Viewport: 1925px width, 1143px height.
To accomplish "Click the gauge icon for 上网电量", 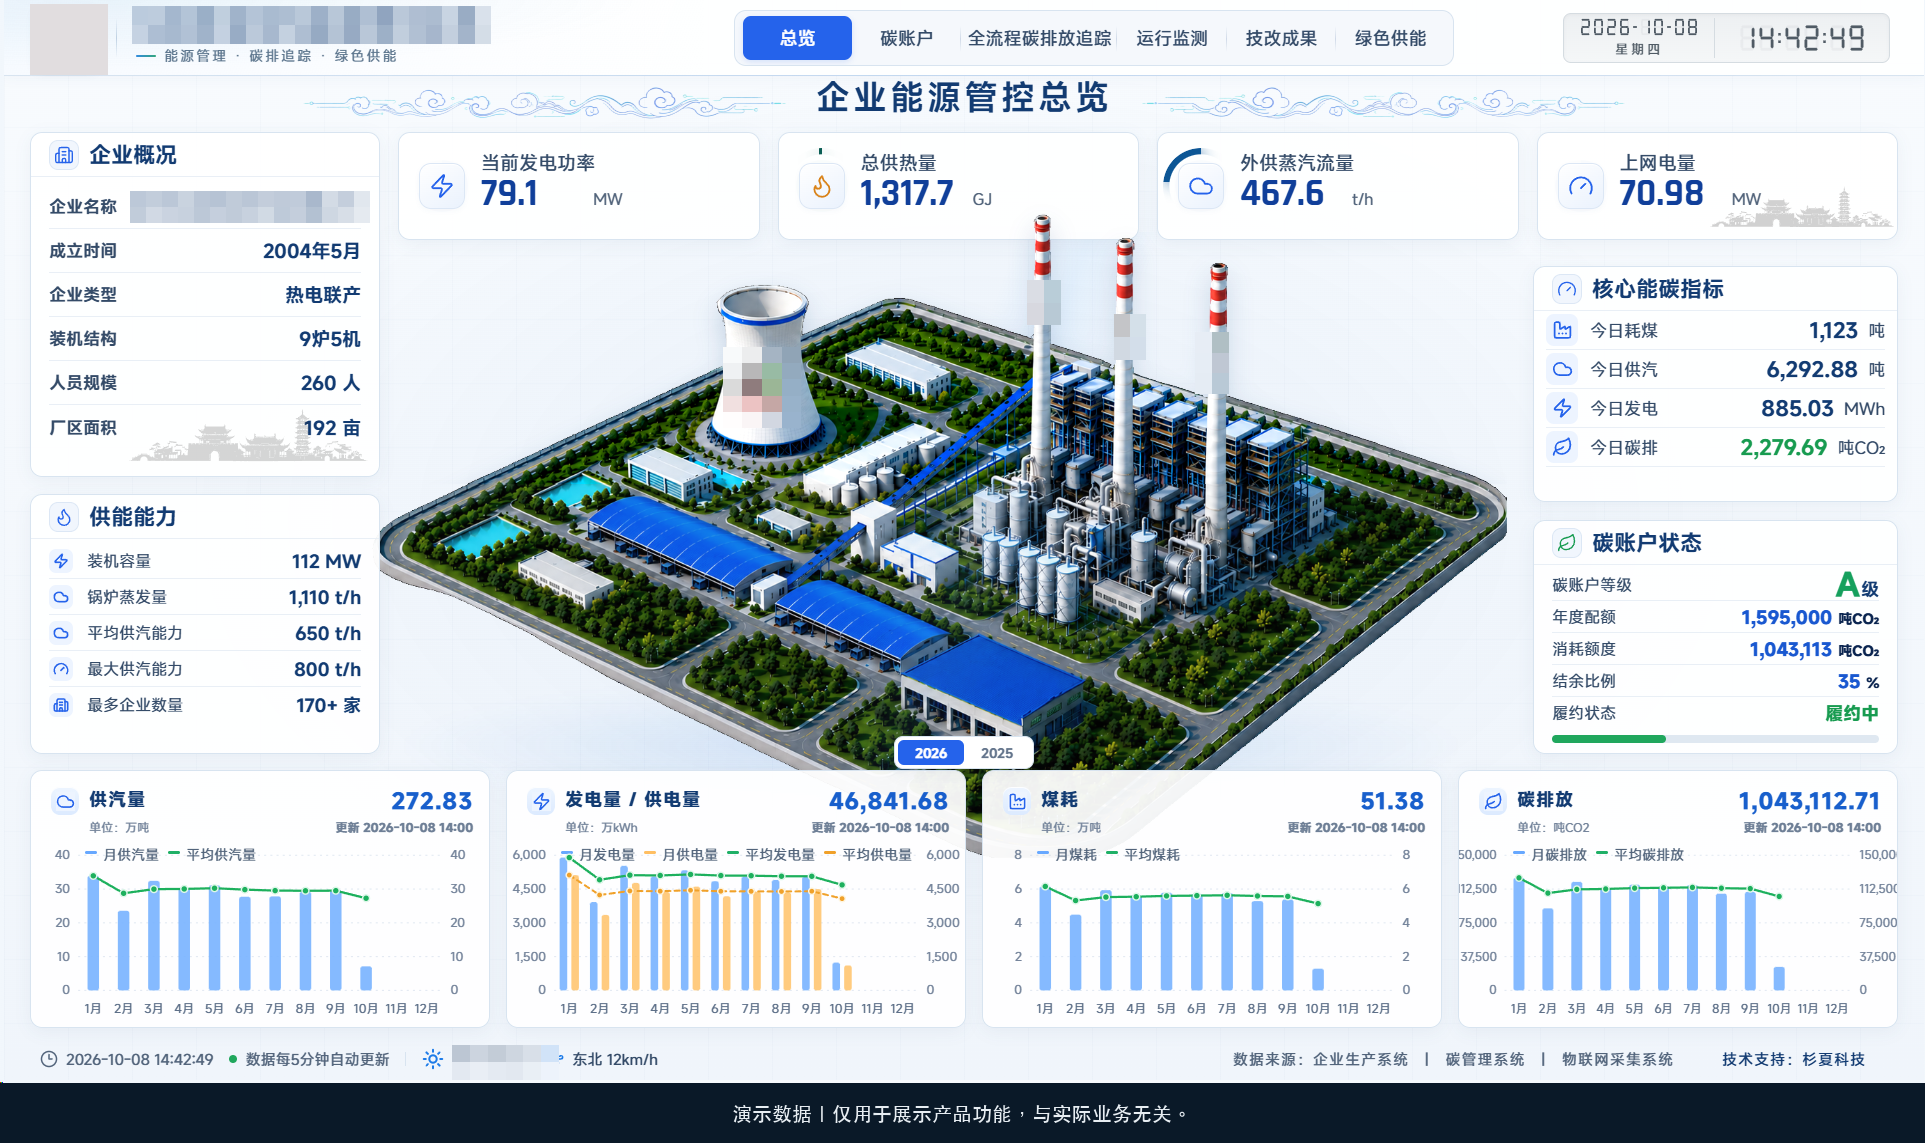I will pyautogui.click(x=1581, y=186).
